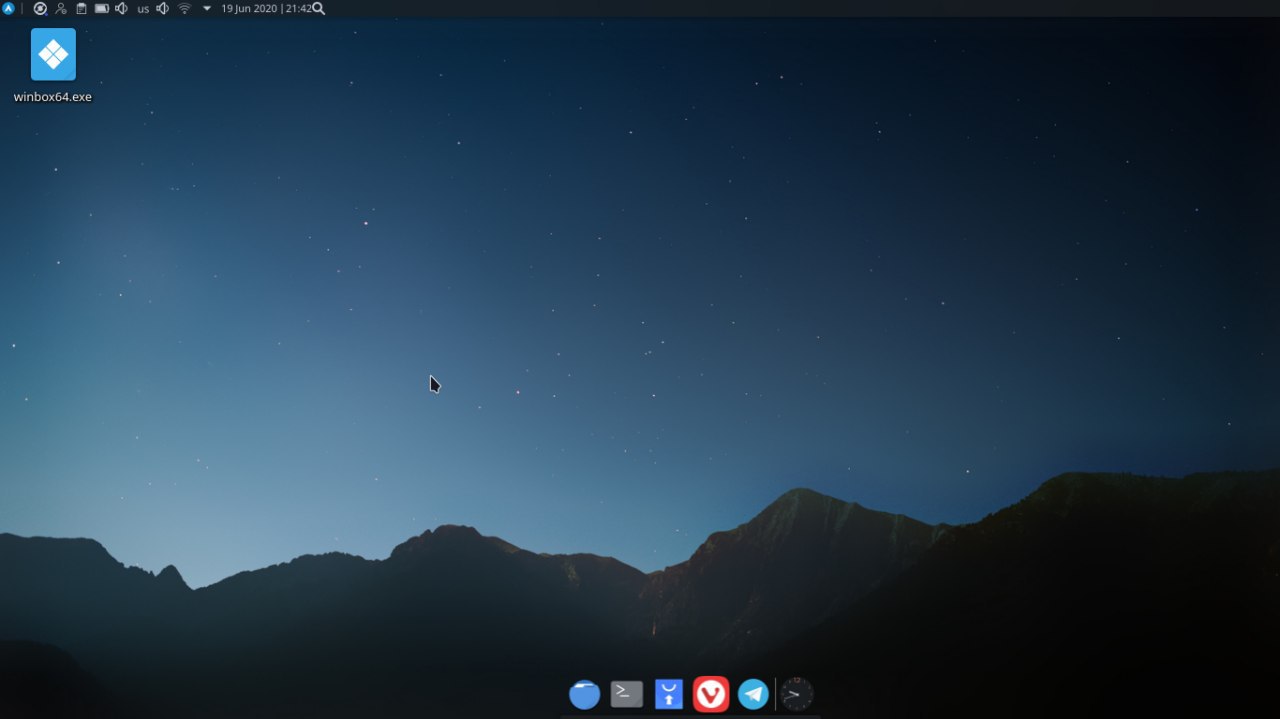1280x719 pixels.
Task: Open the Vivaldi browser from the dock
Action: tap(711, 694)
